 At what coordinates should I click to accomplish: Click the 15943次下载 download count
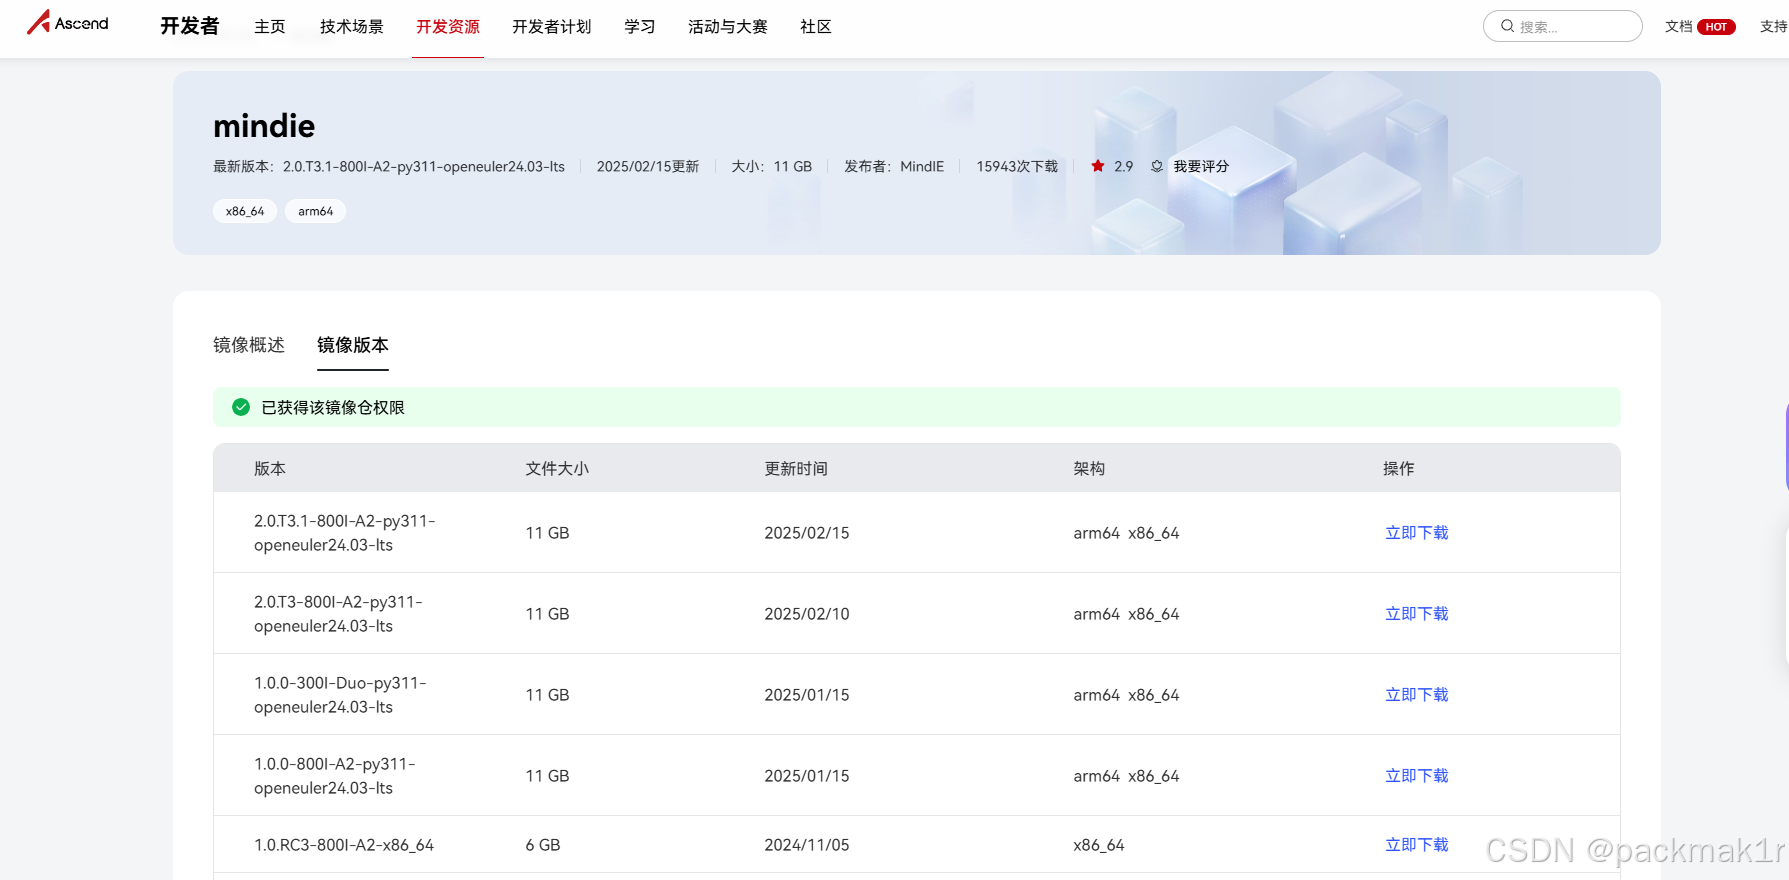(x=1017, y=166)
